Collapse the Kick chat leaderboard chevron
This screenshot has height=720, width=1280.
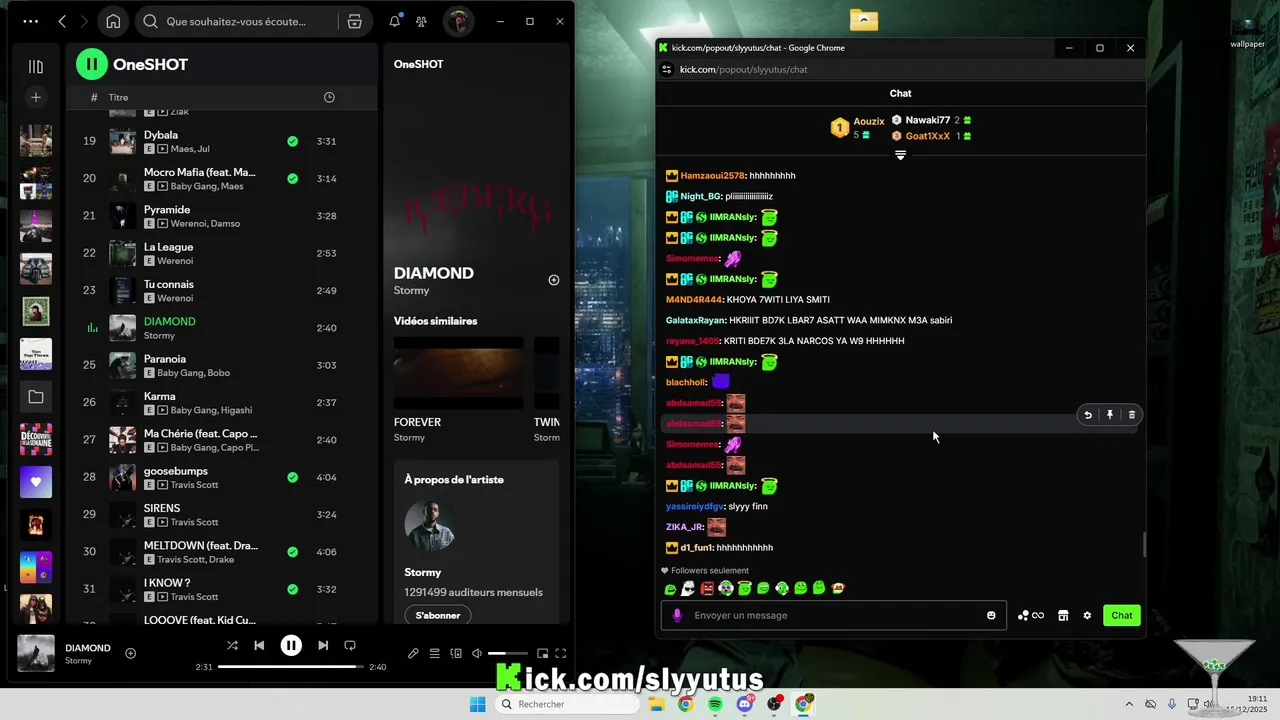900,155
